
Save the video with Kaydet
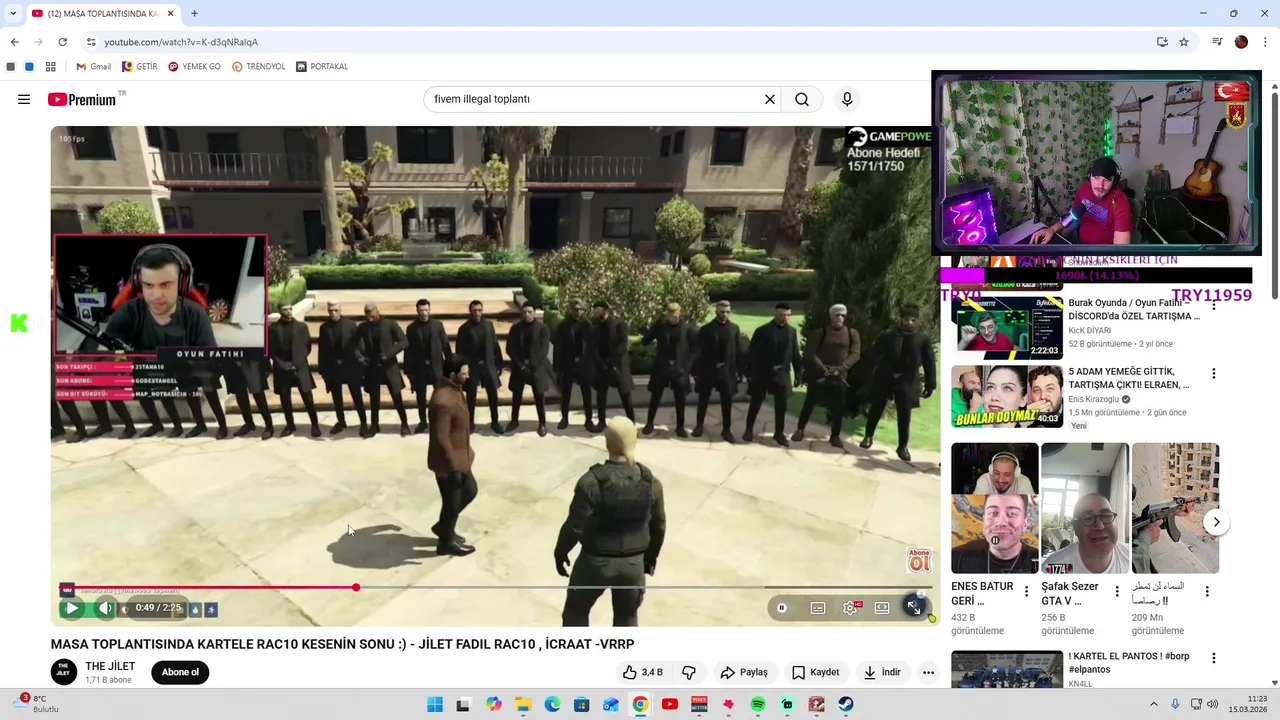[x=816, y=672]
